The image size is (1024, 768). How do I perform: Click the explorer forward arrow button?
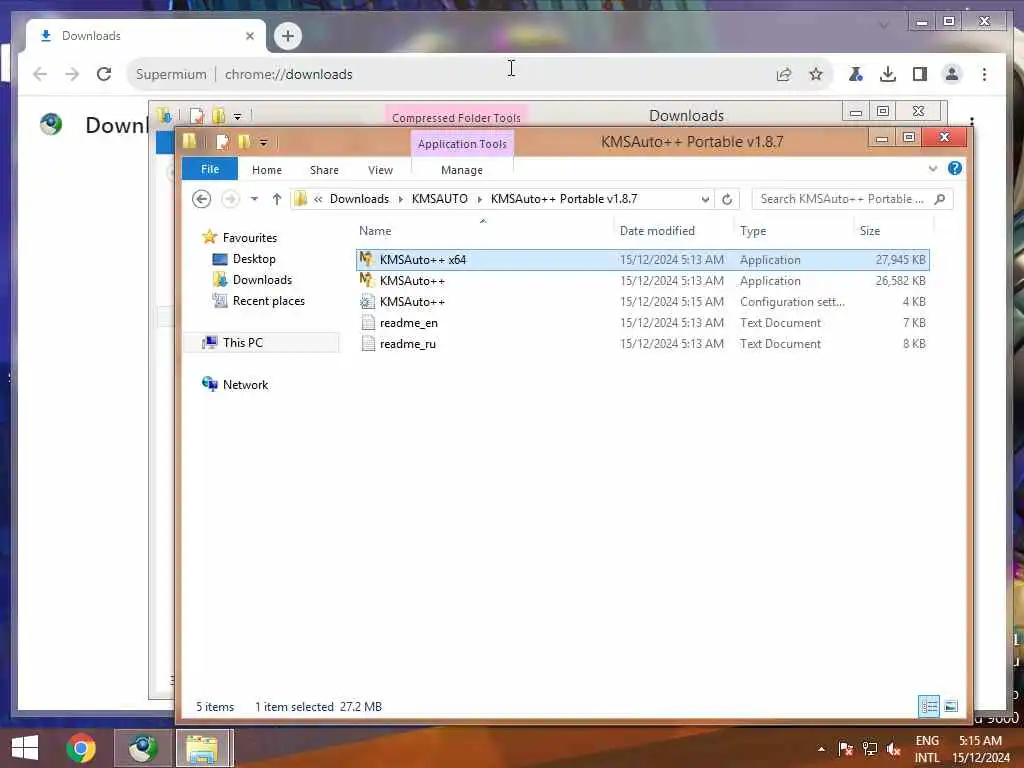coord(230,199)
